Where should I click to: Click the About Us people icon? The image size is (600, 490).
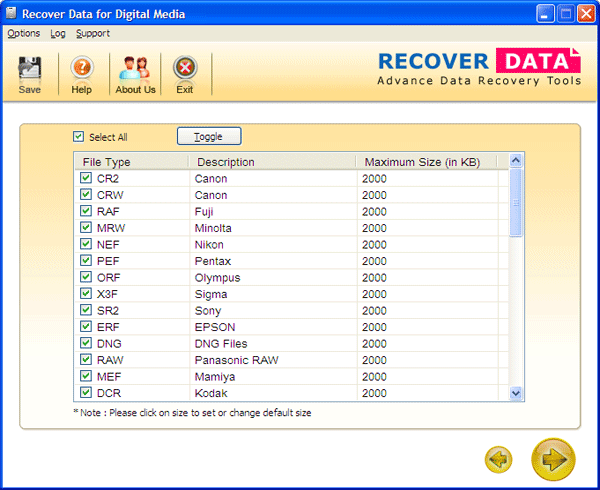coord(135,69)
